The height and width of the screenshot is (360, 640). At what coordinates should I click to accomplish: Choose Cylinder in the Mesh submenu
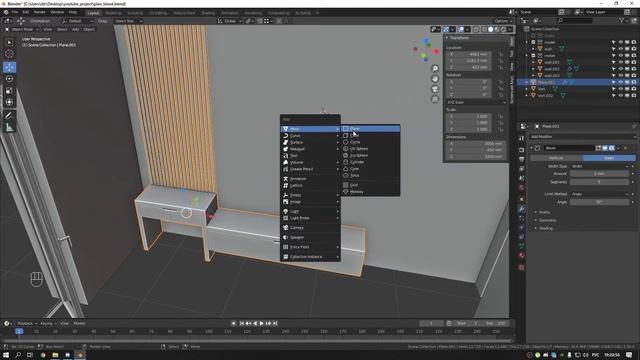pyautogui.click(x=370, y=162)
